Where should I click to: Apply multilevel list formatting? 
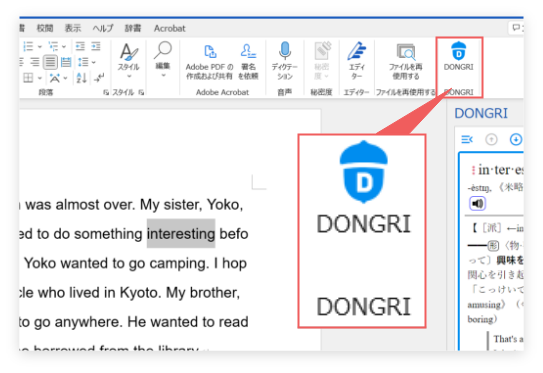click(53, 46)
